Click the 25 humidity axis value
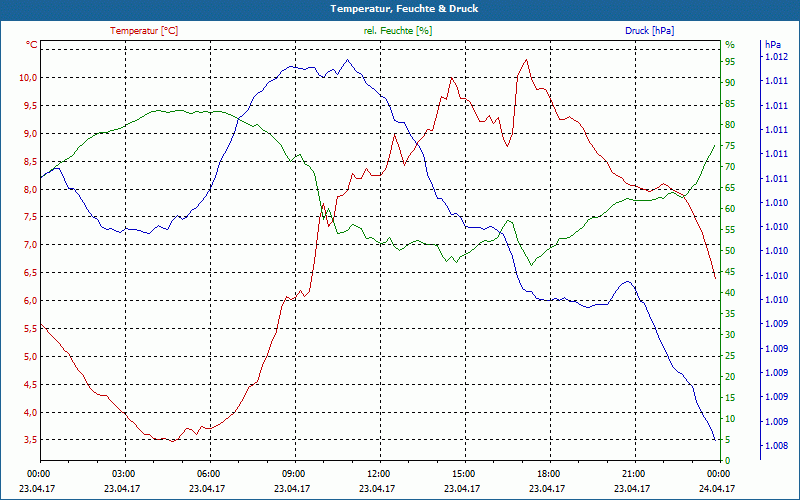This screenshot has height=500, width=800. coord(730,356)
